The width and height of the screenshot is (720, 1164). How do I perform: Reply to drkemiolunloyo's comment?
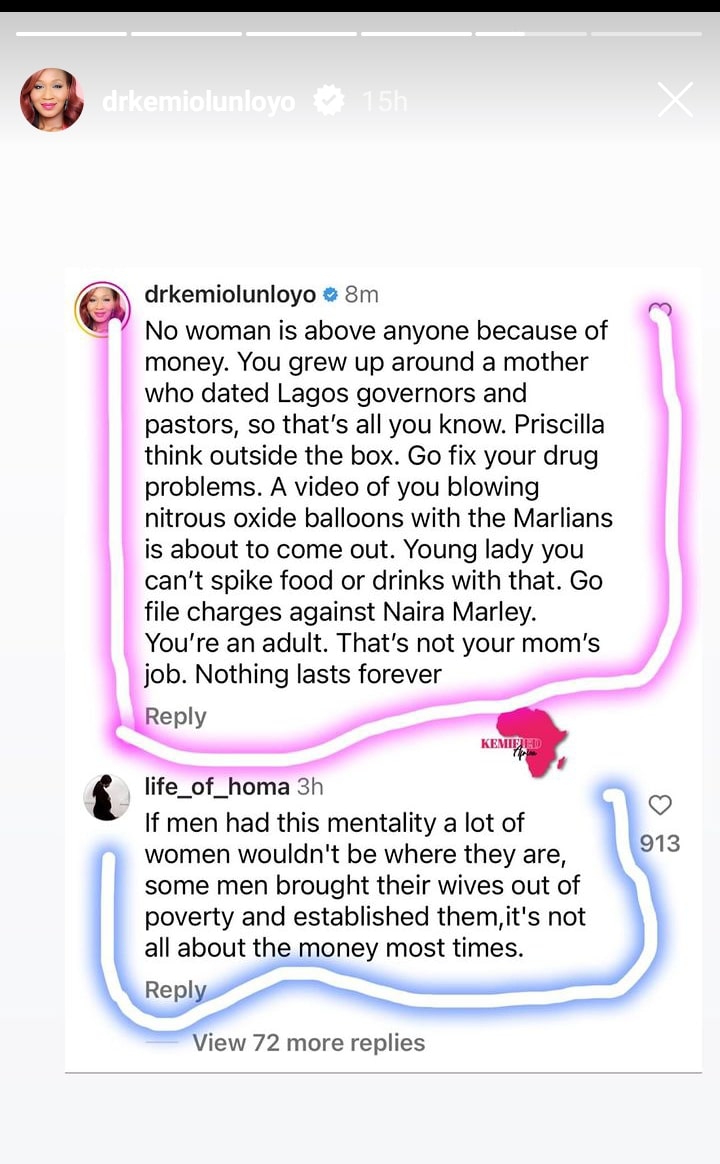click(175, 716)
